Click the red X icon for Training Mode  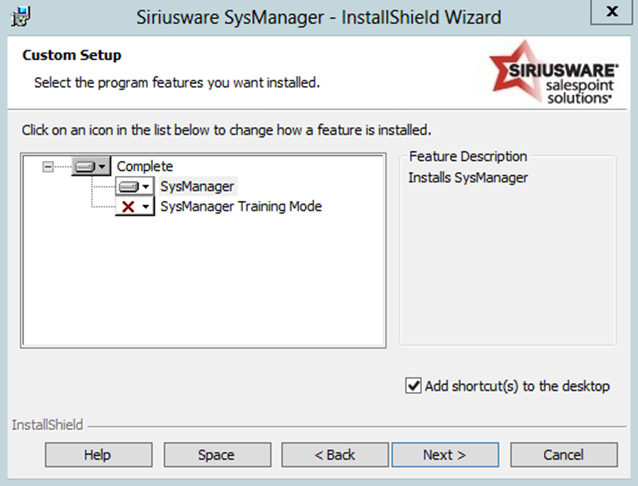click(x=129, y=207)
